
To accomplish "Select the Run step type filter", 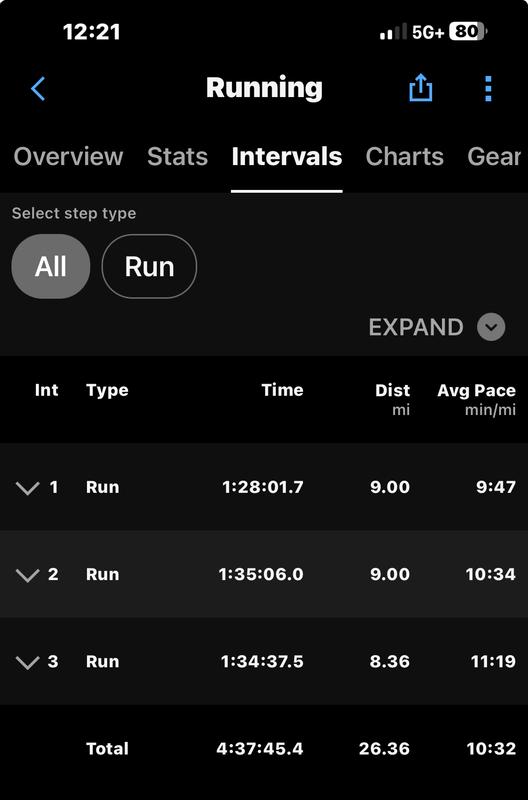I will pos(149,266).
